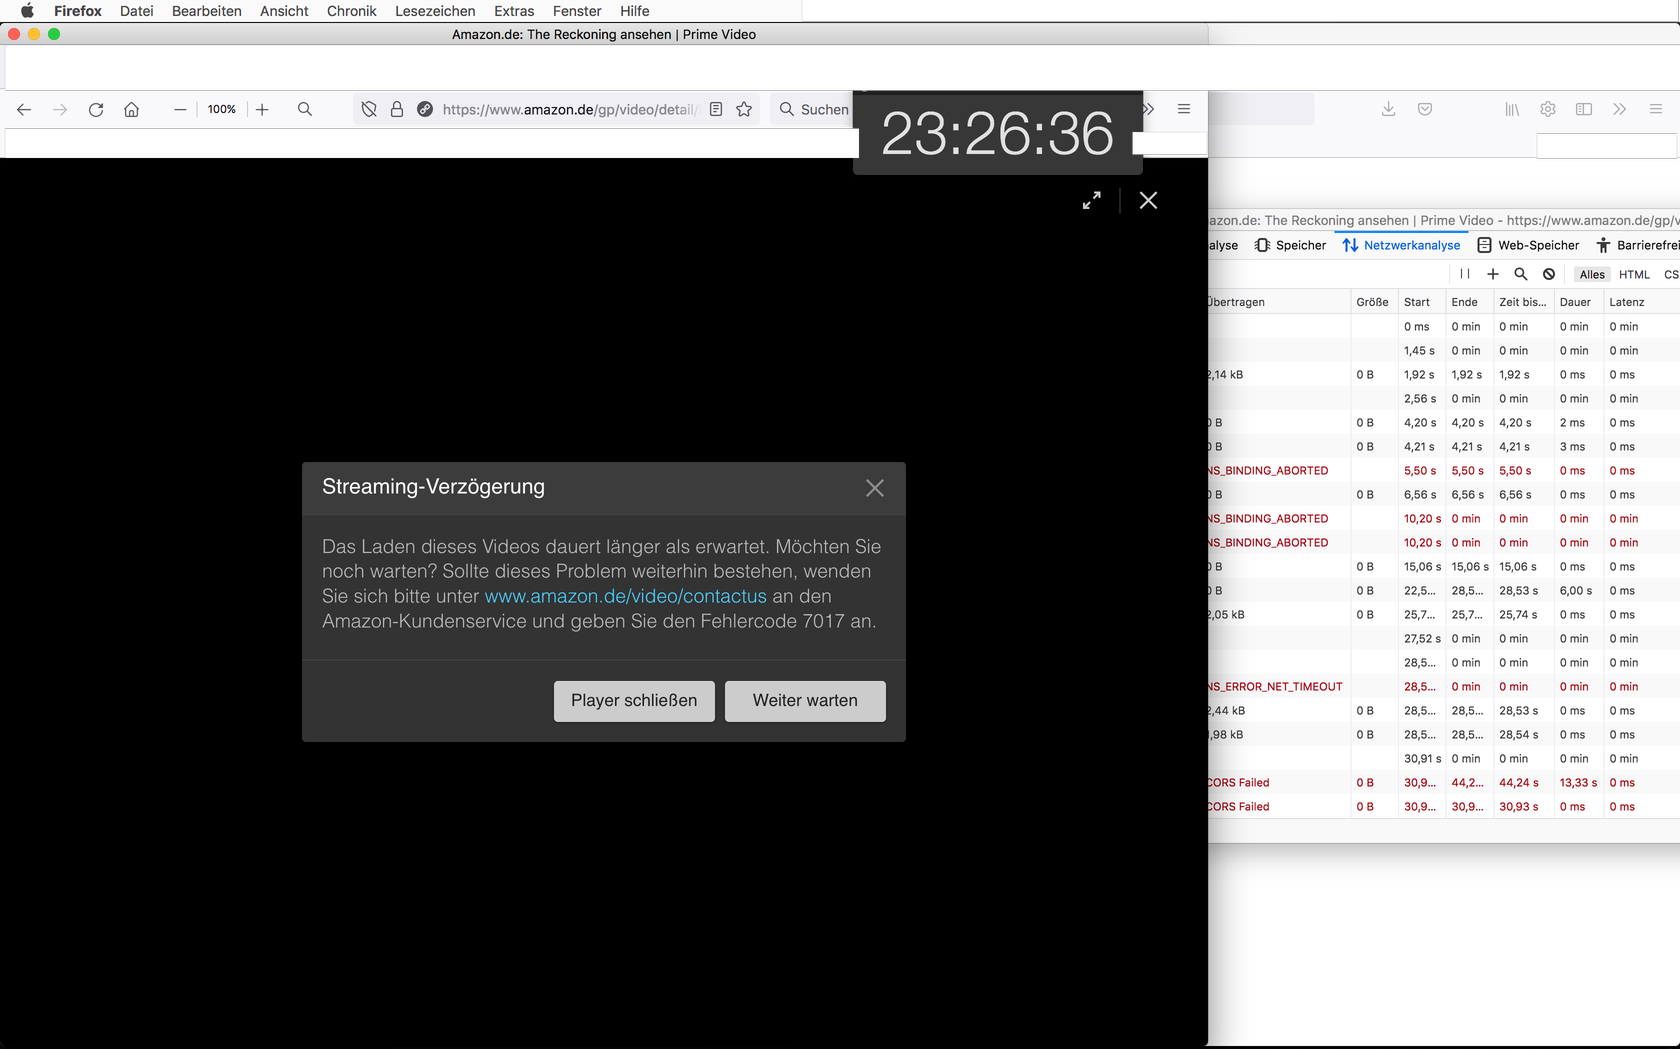Open the hamburger menu in background window
Image resolution: width=1680 pixels, height=1049 pixels.
(1656, 109)
